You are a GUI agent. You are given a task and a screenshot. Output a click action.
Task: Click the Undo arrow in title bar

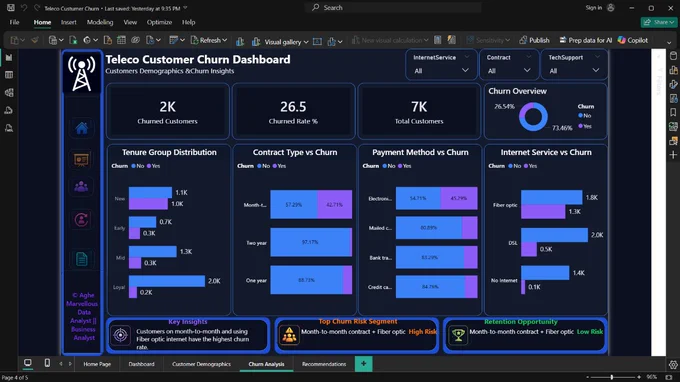click(x=24, y=8)
